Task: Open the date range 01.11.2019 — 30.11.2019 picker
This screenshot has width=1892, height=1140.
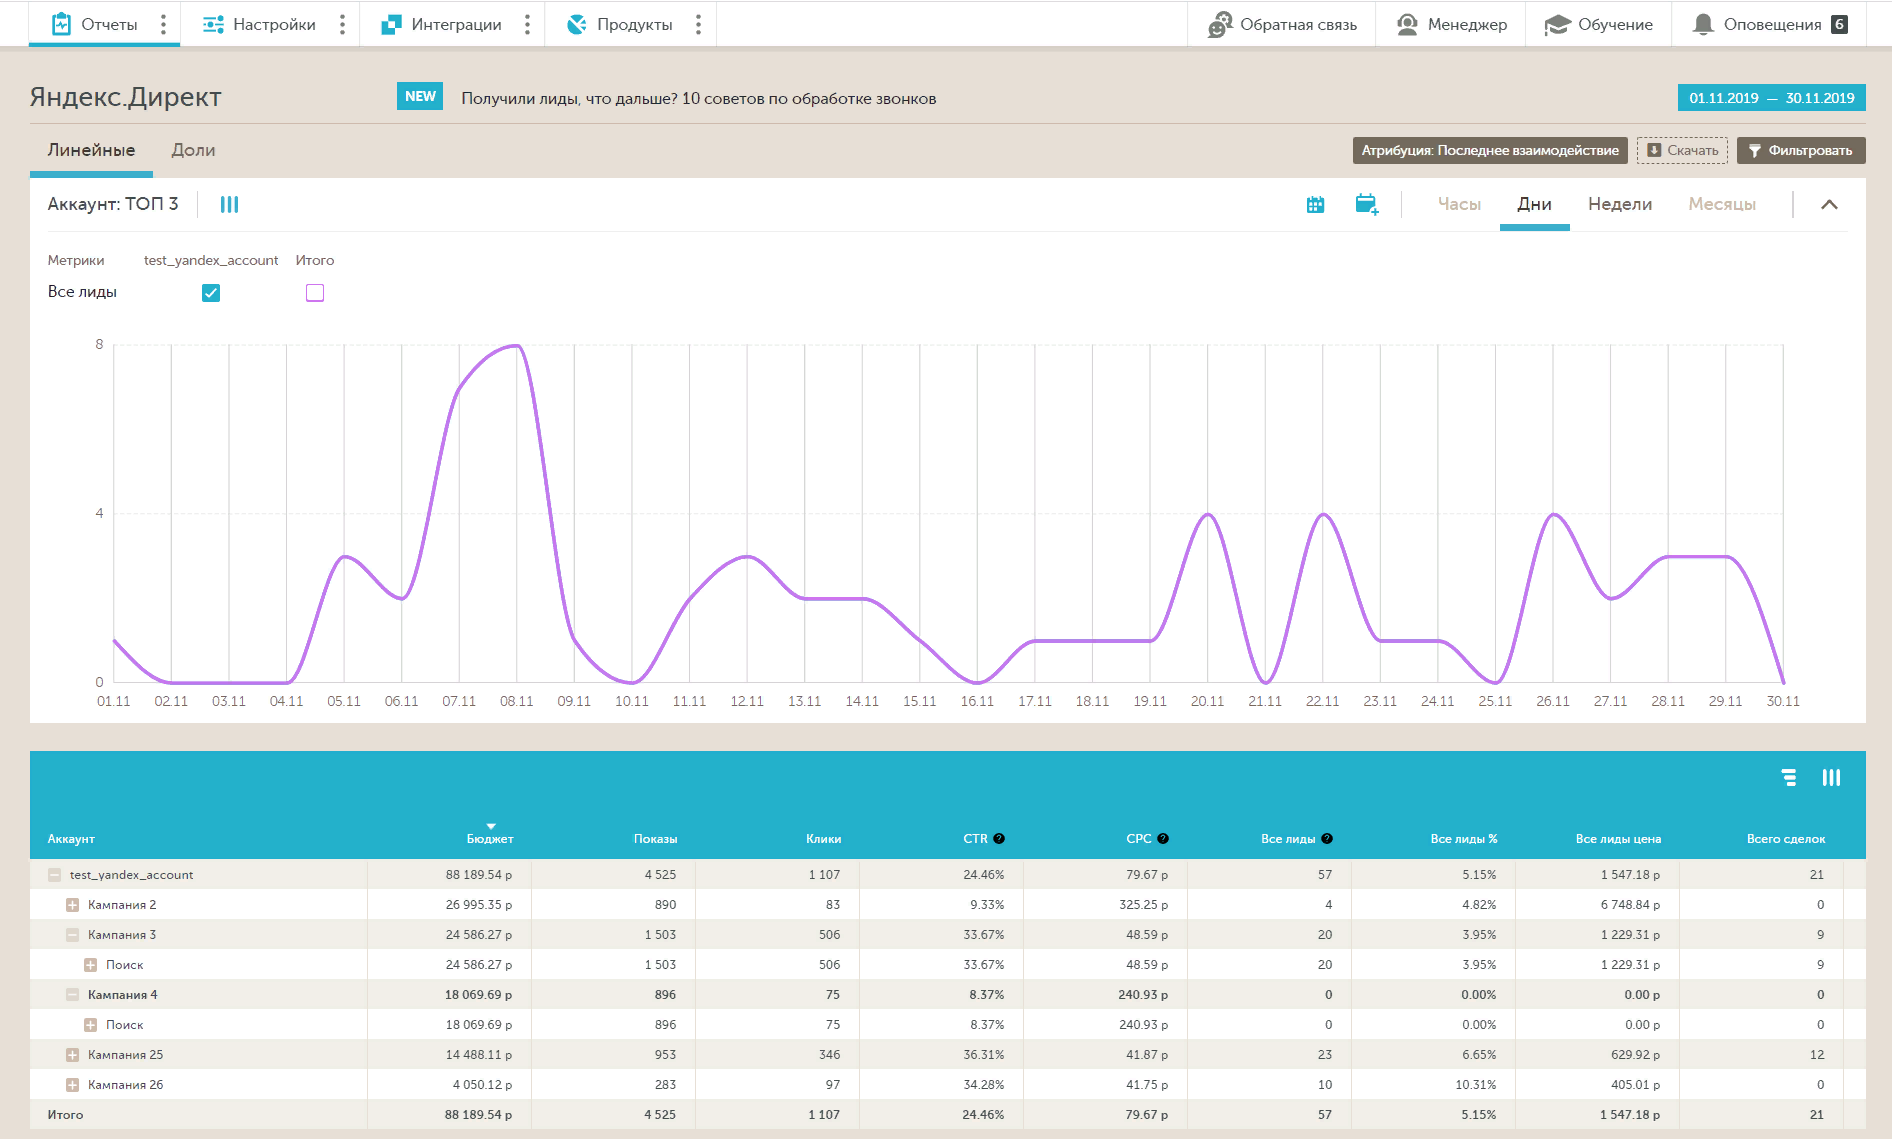Action: tap(1771, 98)
